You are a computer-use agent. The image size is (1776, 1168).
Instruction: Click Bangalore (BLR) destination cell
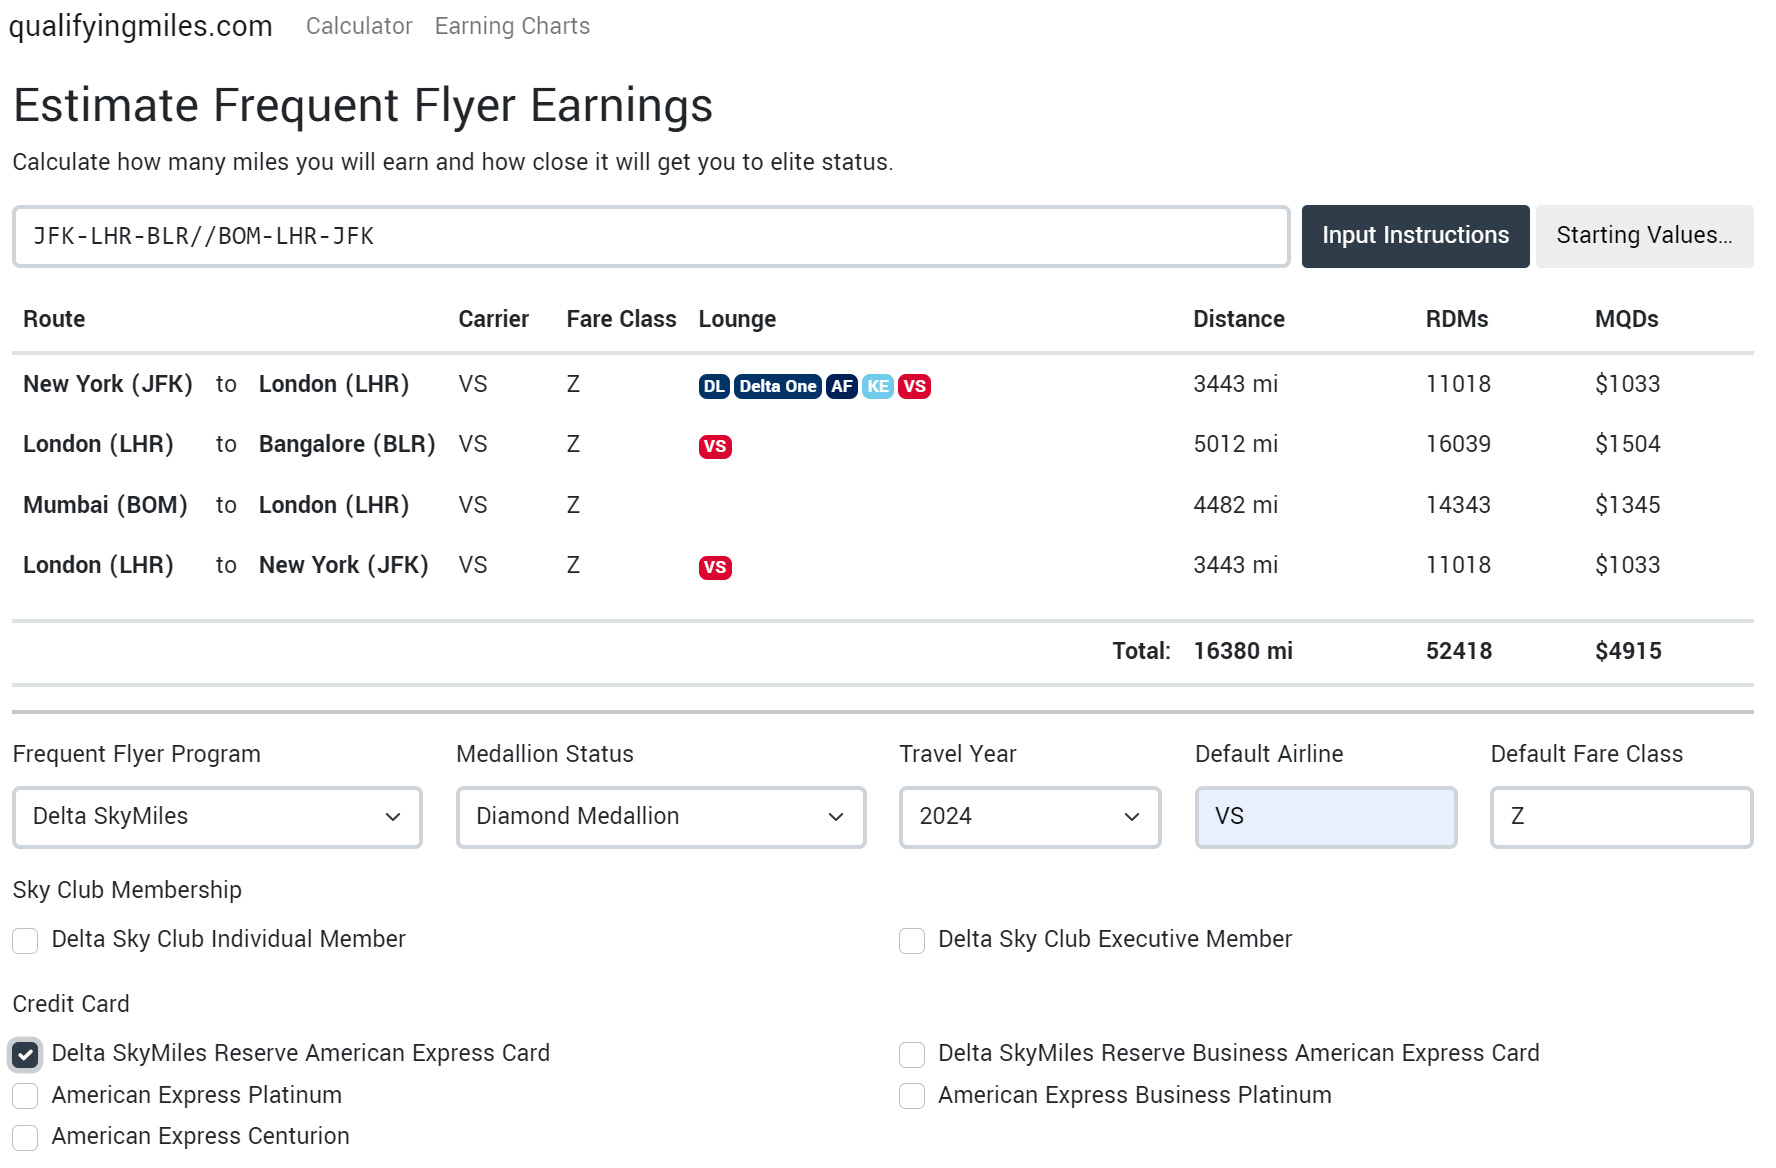[347, 444]
